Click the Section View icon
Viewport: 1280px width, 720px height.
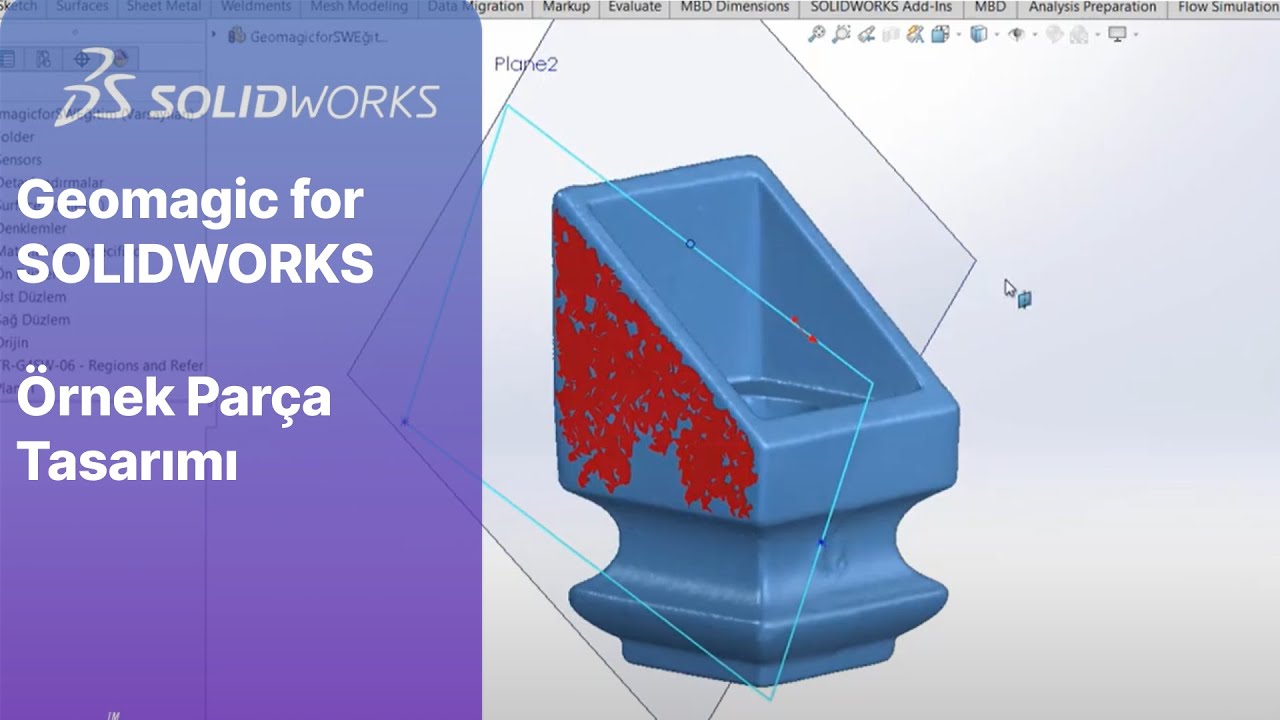click(x=891, y=34)
